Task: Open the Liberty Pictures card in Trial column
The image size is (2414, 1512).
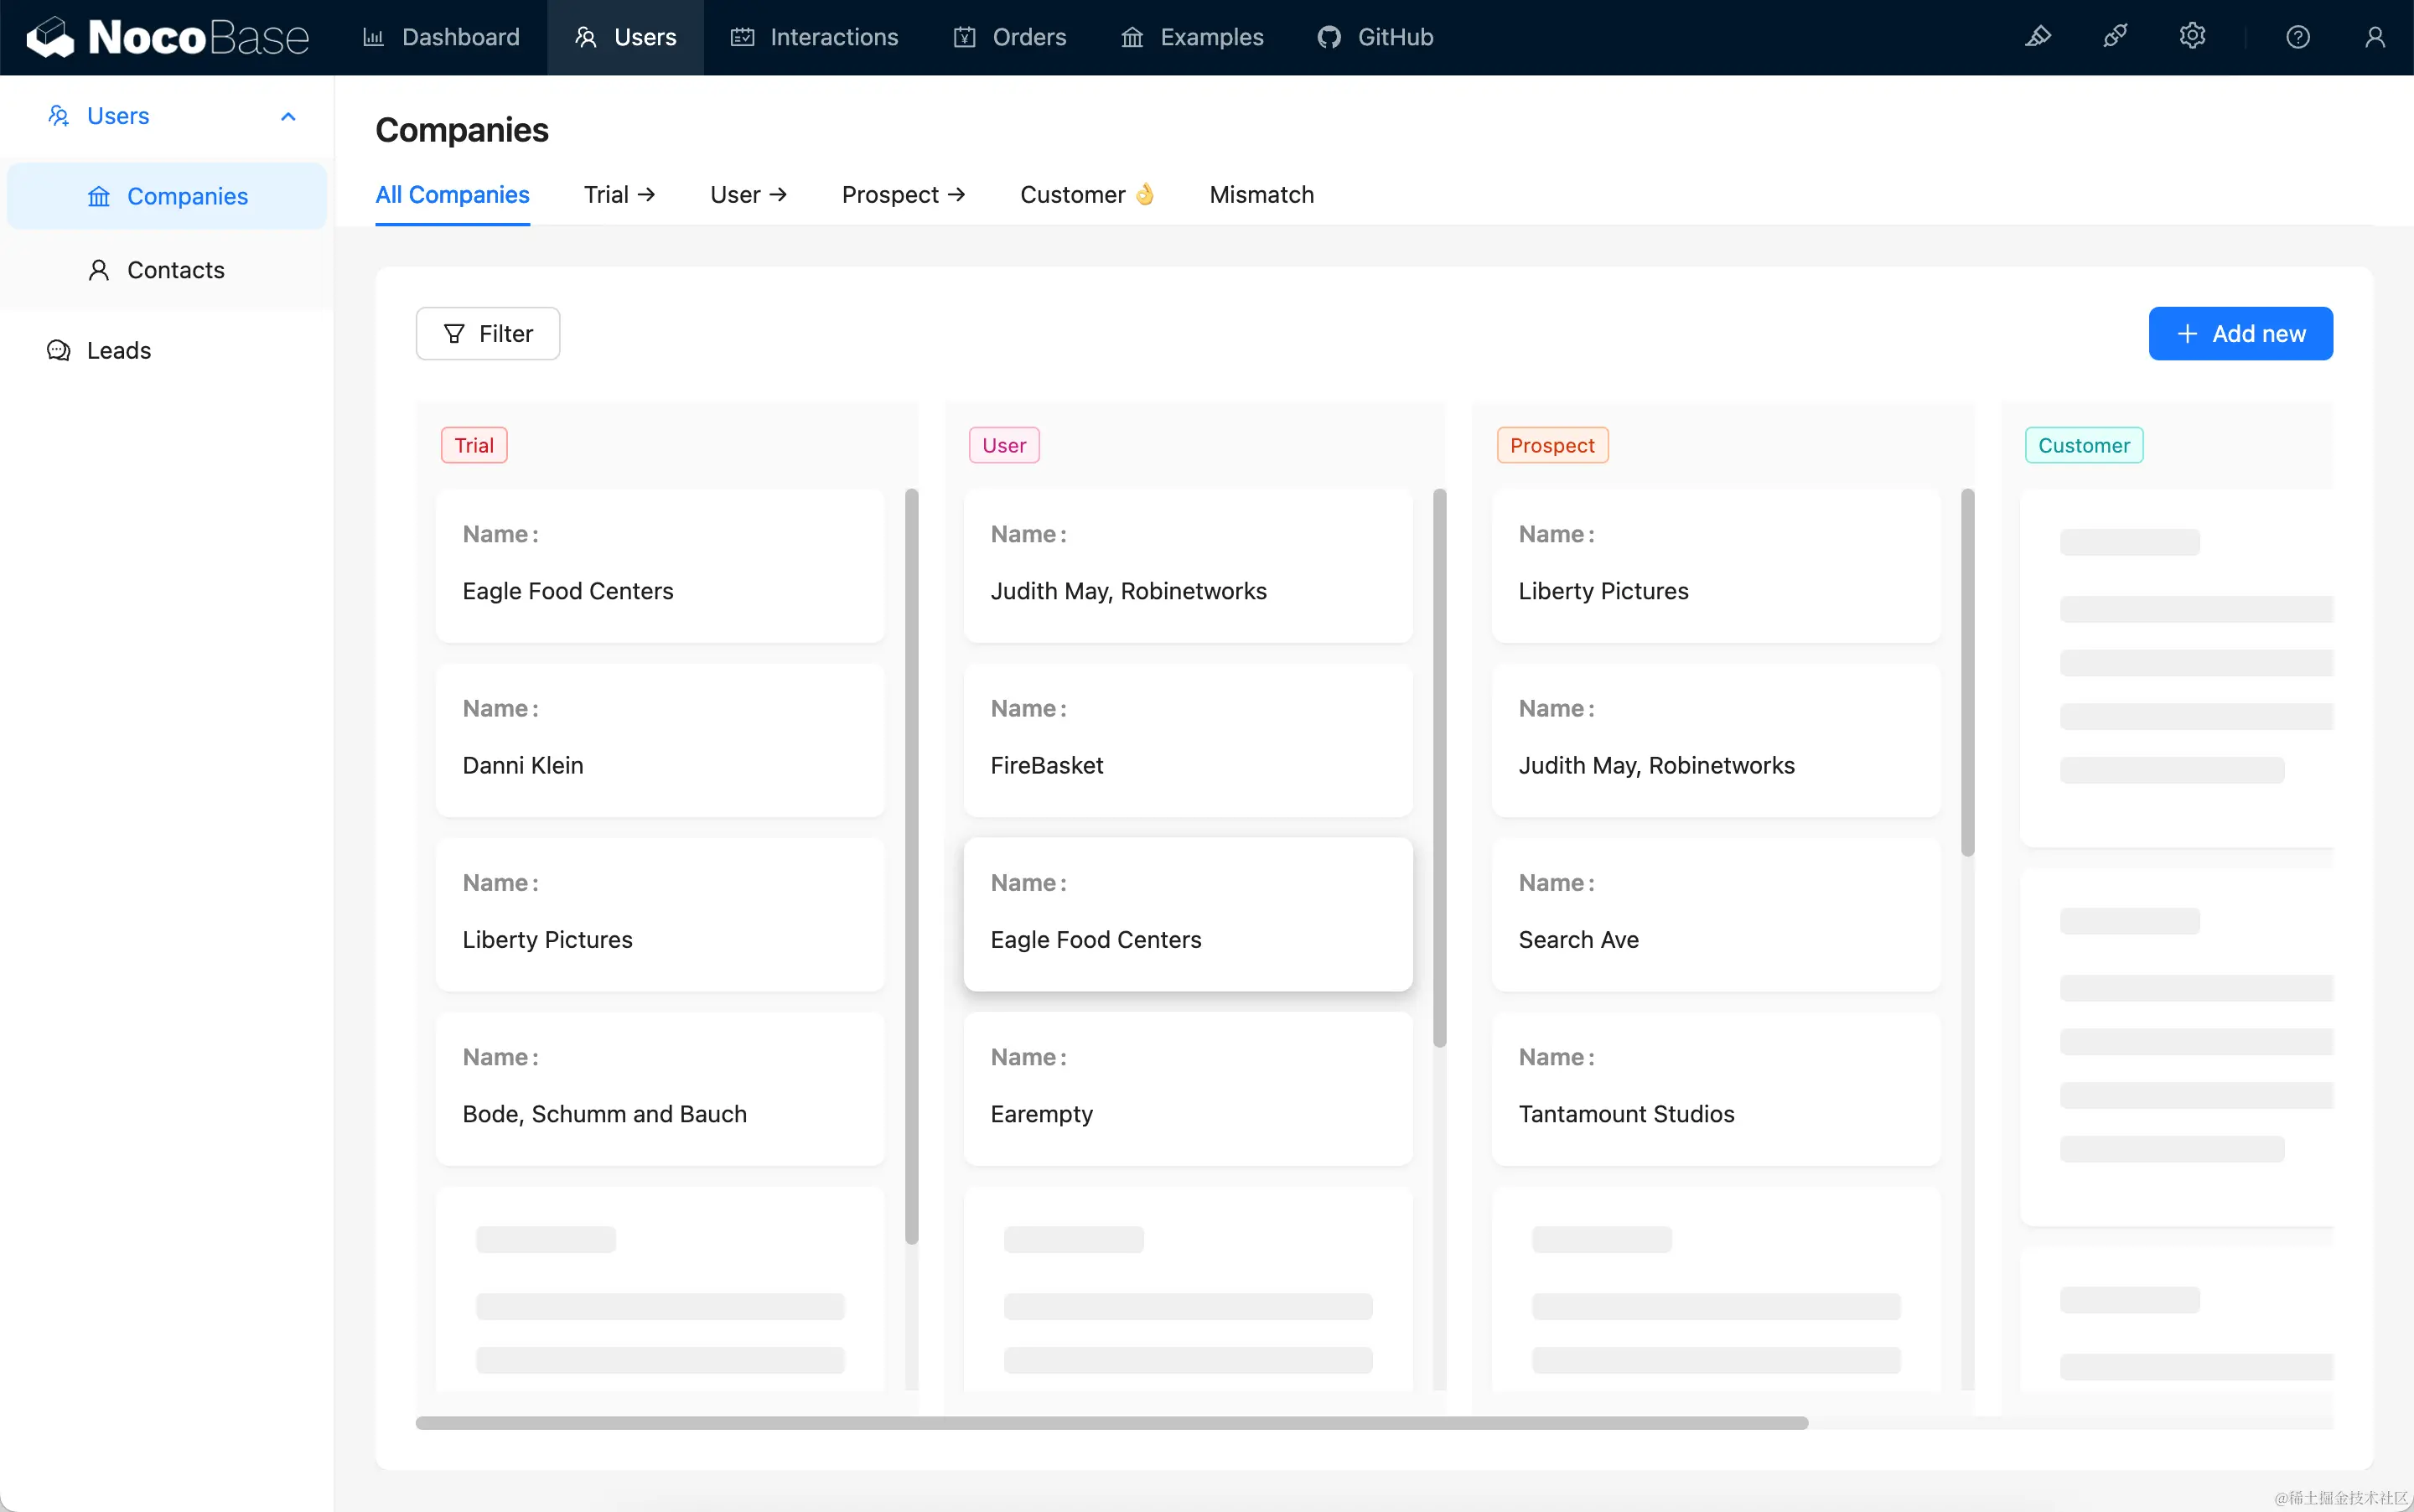Action: point(660,914)
